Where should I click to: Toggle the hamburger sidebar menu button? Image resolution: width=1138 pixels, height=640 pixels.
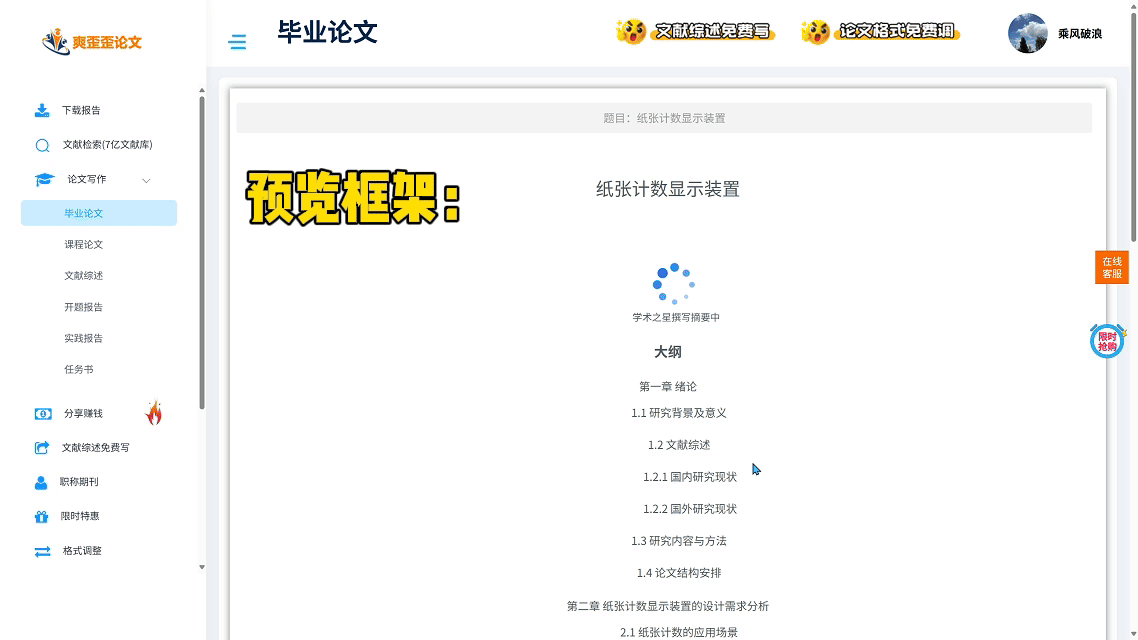coord(237,42)
